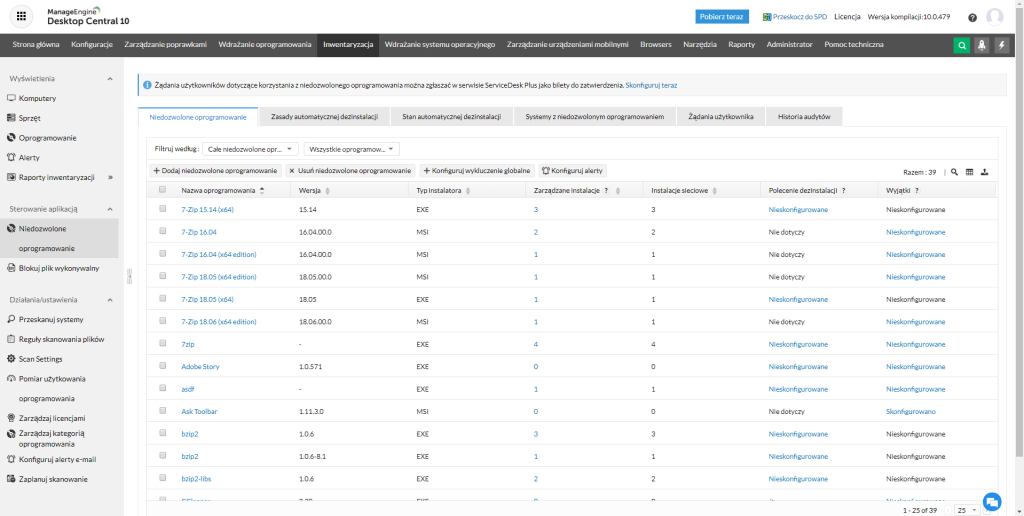1024x516 pixels.
Task: Open the app grid launcher icon
Action: (x=22, y=17)
